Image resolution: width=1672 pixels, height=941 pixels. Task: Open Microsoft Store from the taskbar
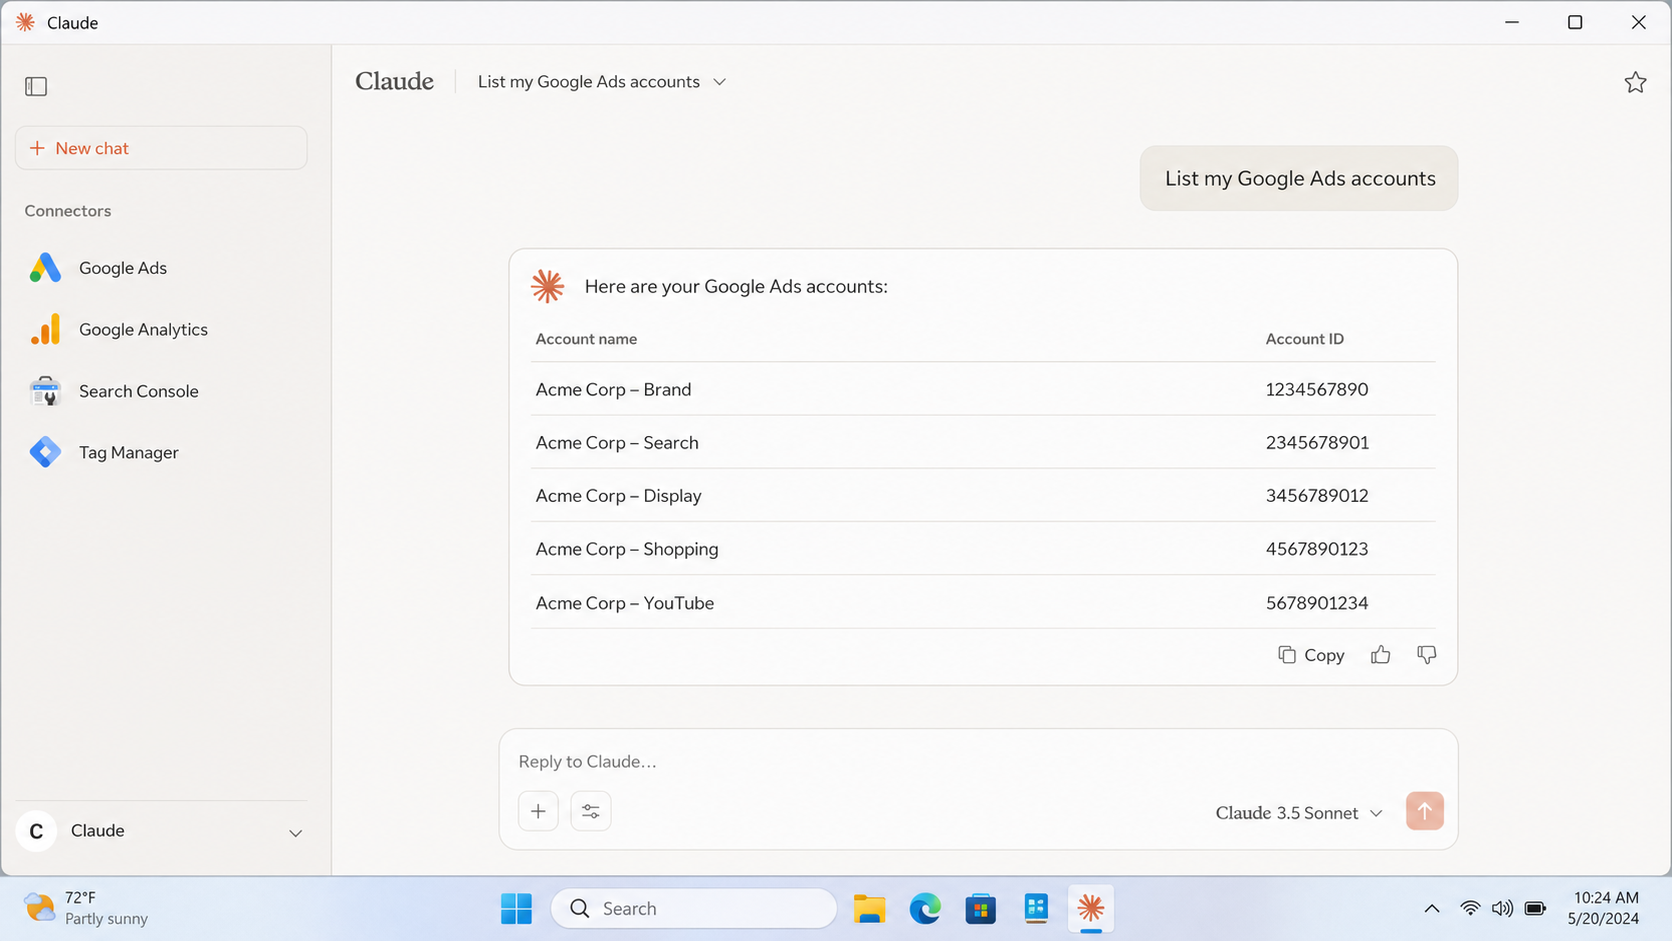coord(980,908)
